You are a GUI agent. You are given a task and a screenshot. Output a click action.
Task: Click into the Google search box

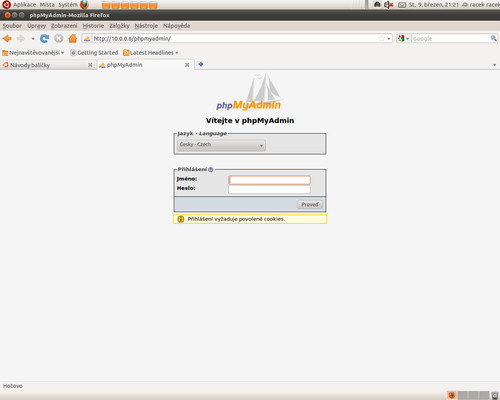(451, 39)
